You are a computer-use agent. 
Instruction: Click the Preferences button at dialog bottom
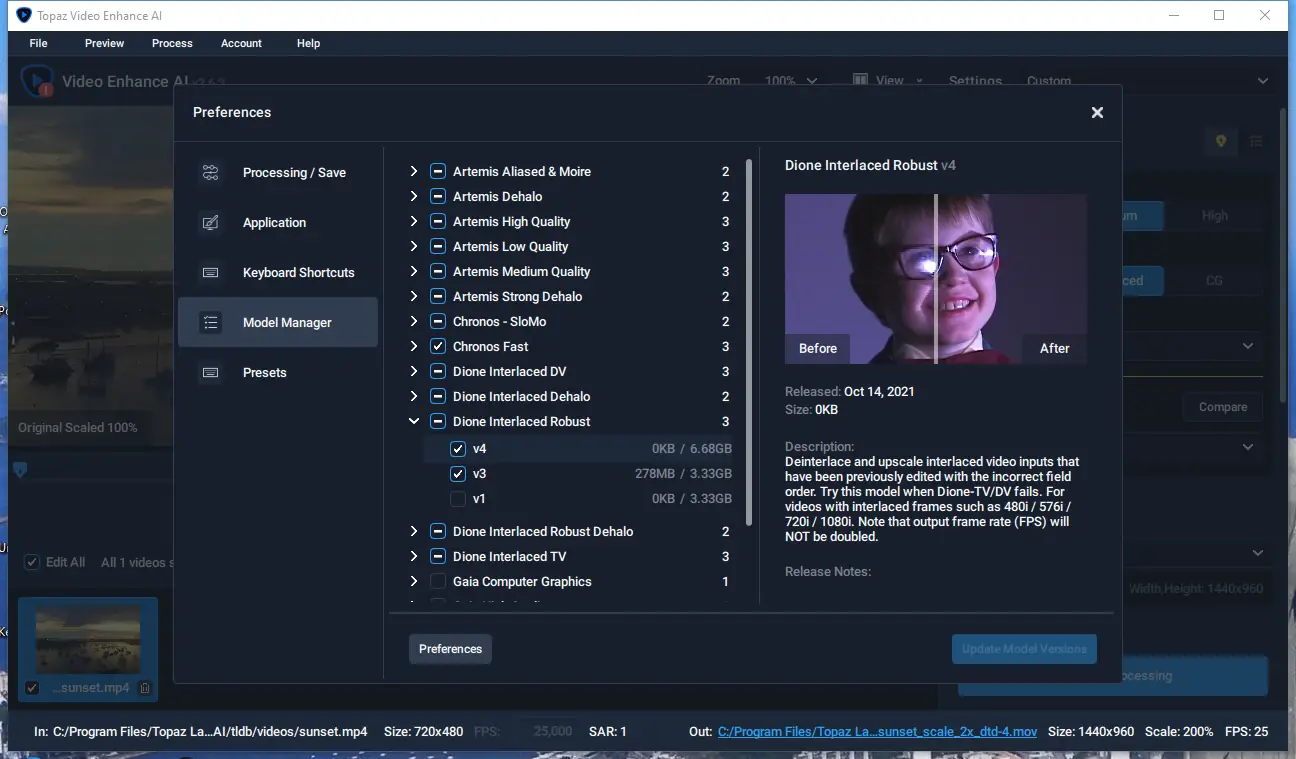450,649
